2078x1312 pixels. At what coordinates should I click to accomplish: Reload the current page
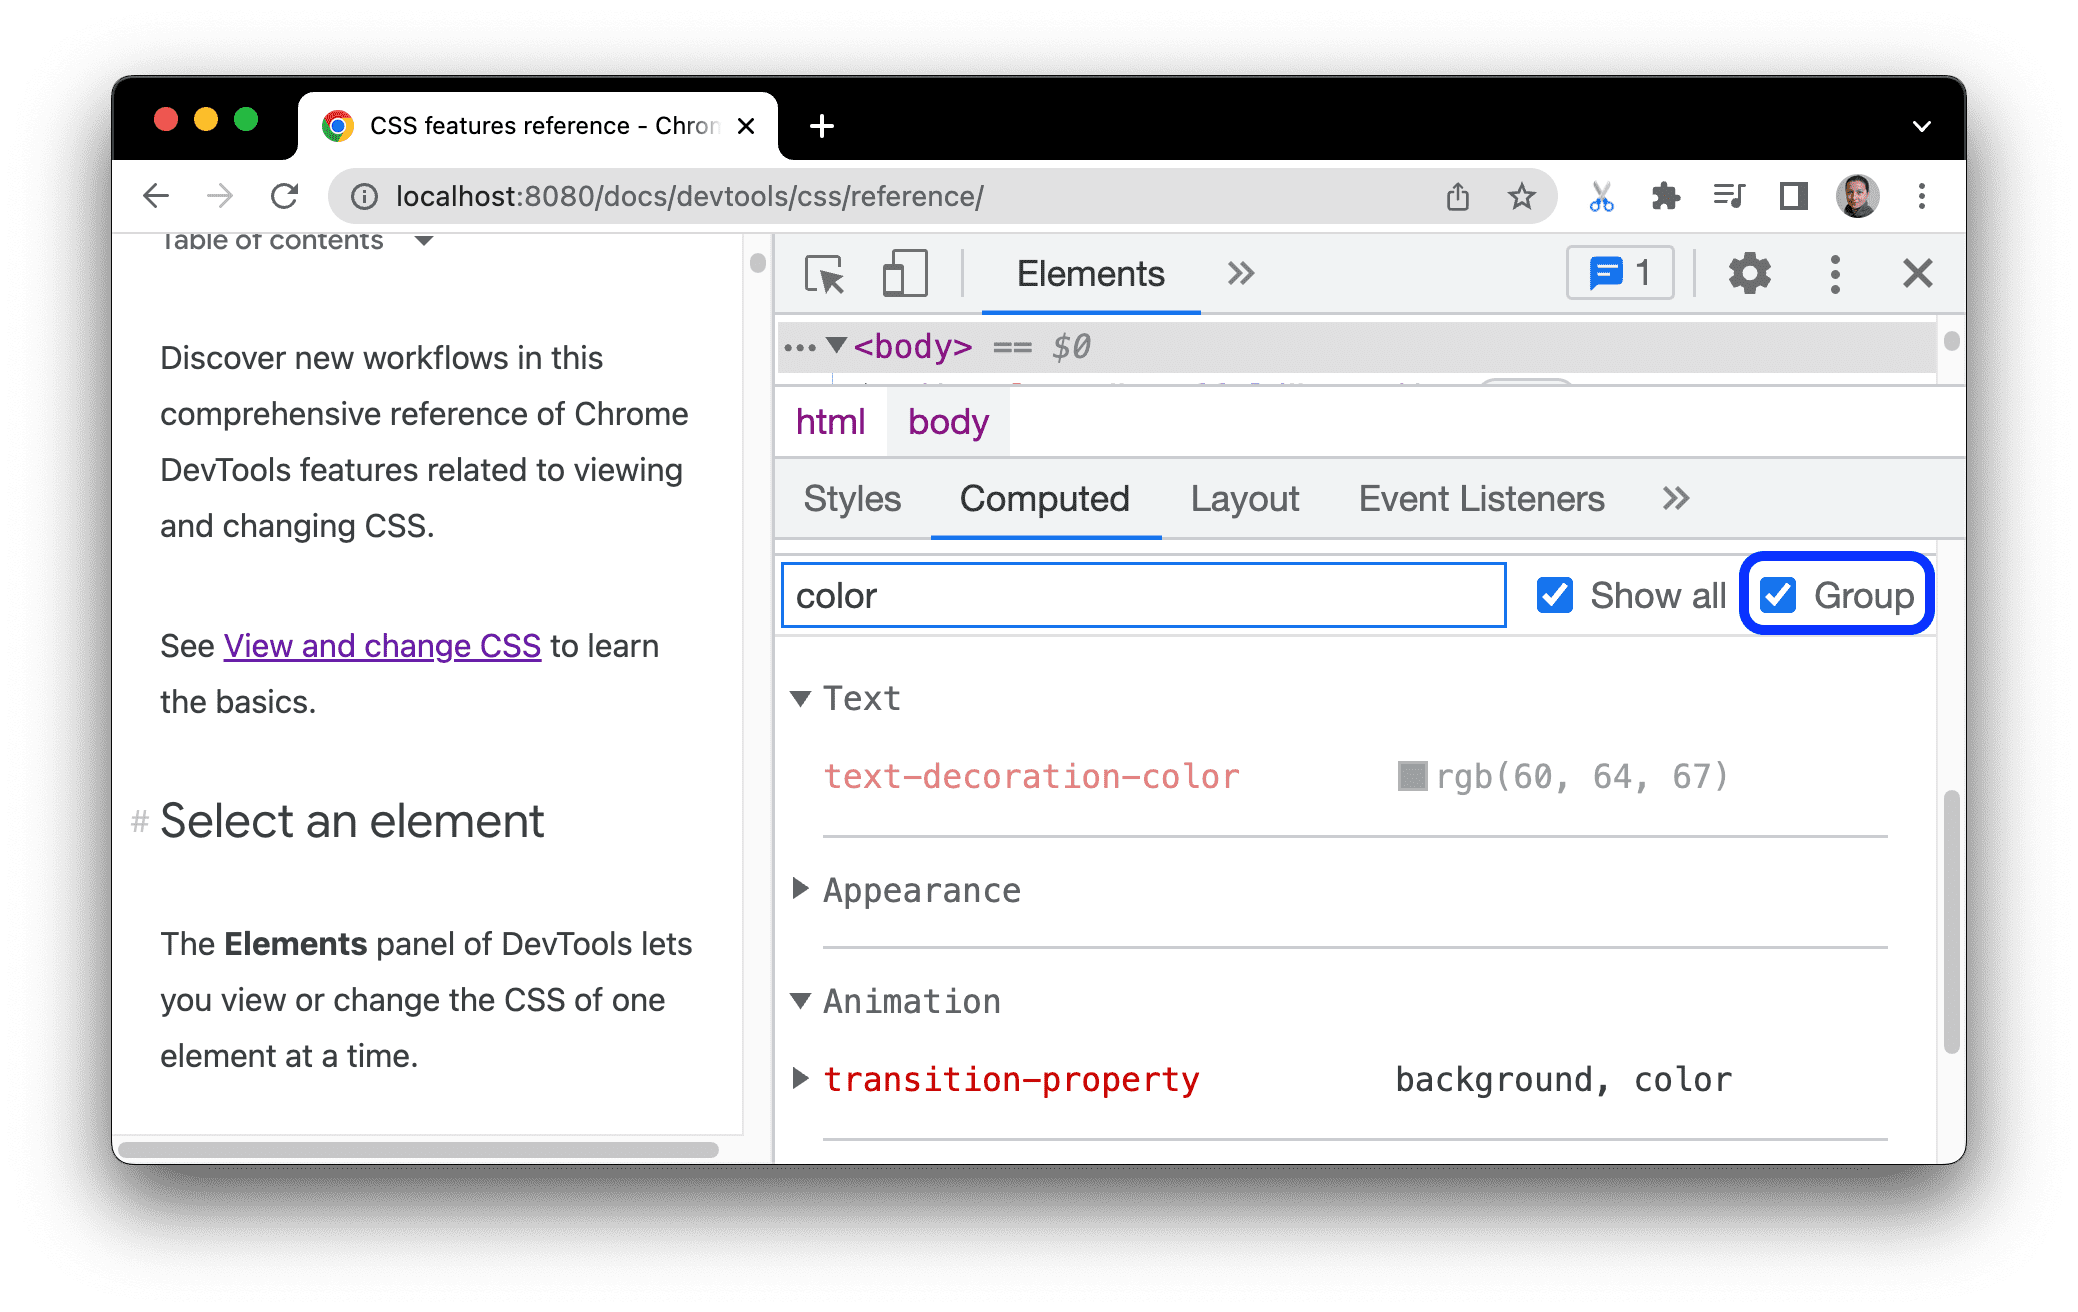pos(285,196)
